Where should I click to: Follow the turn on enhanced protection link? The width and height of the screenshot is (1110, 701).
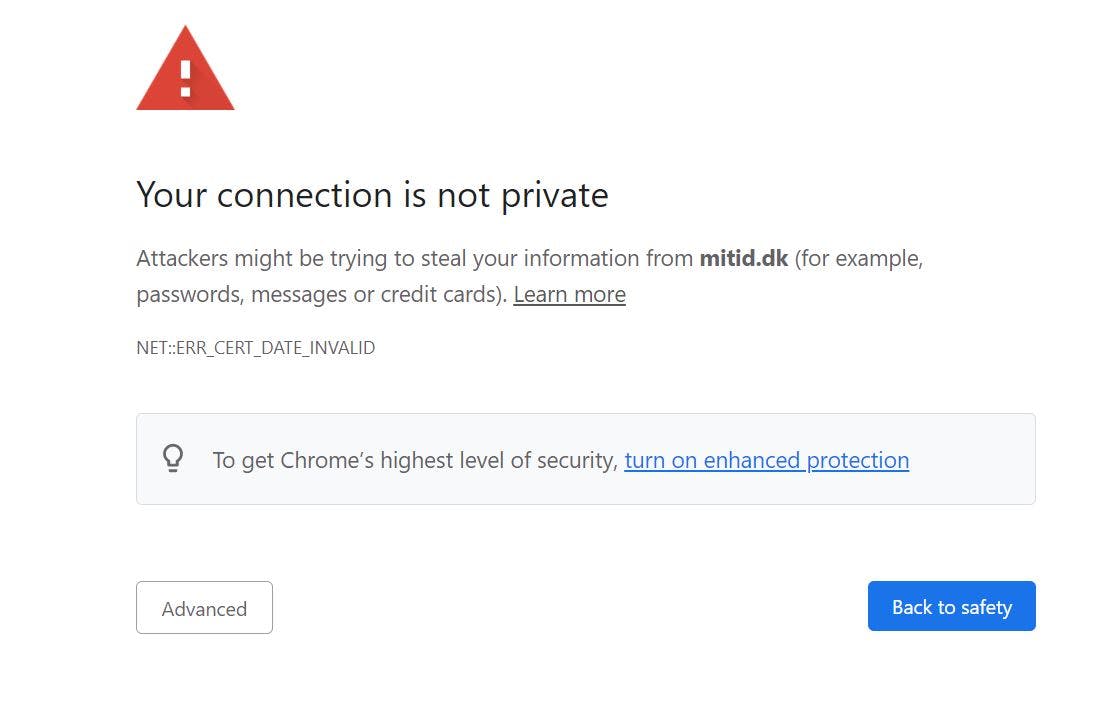766,460
